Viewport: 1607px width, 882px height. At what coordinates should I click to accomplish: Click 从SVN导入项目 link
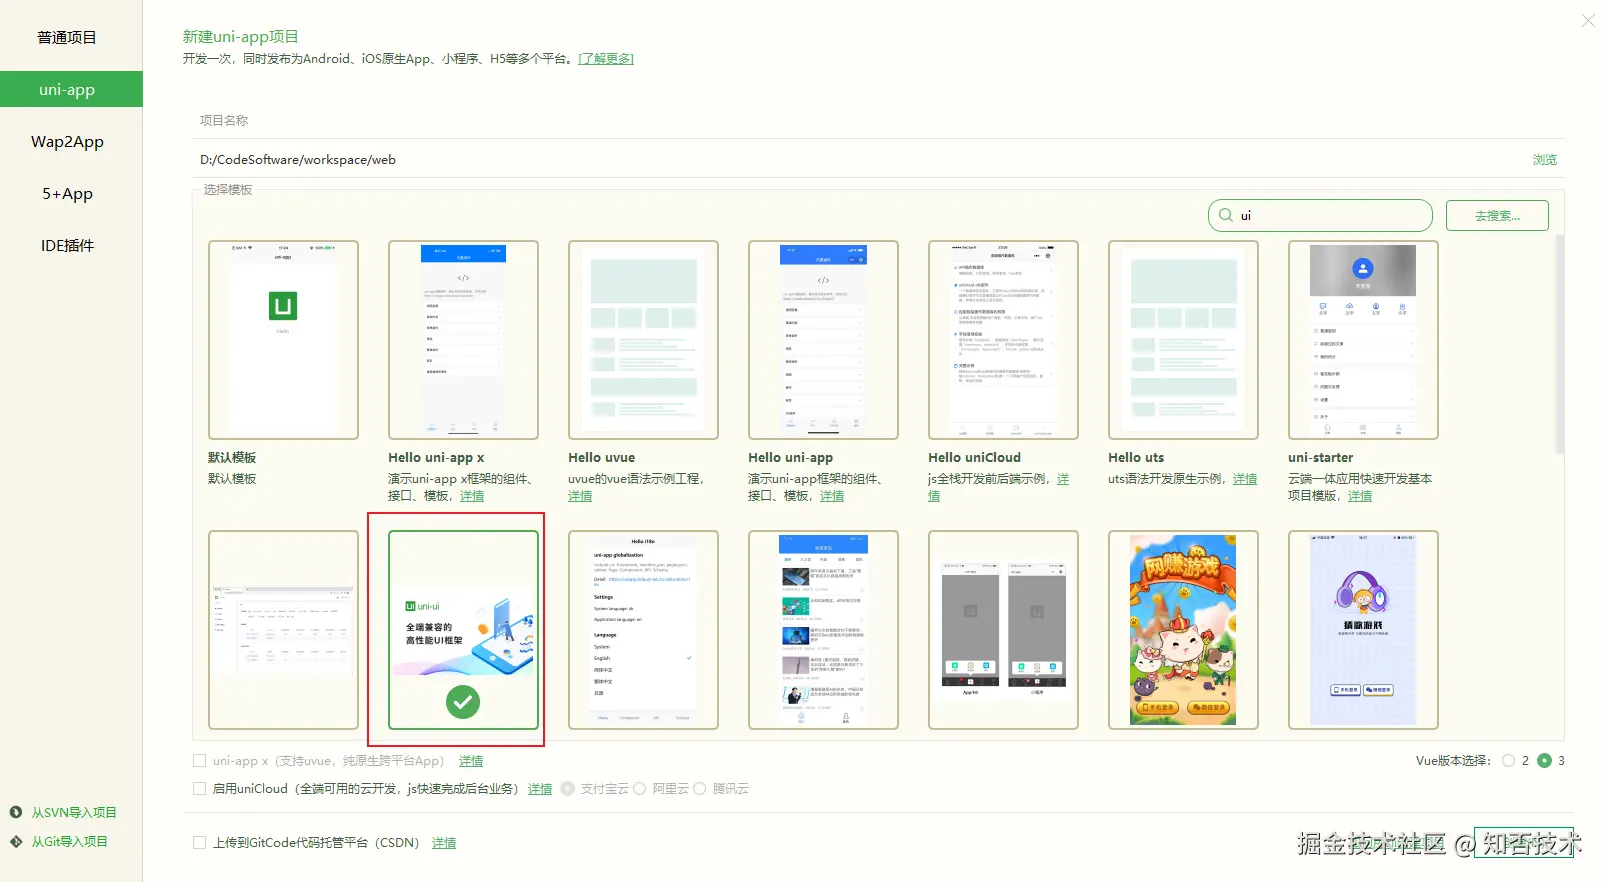pos(74,812)
